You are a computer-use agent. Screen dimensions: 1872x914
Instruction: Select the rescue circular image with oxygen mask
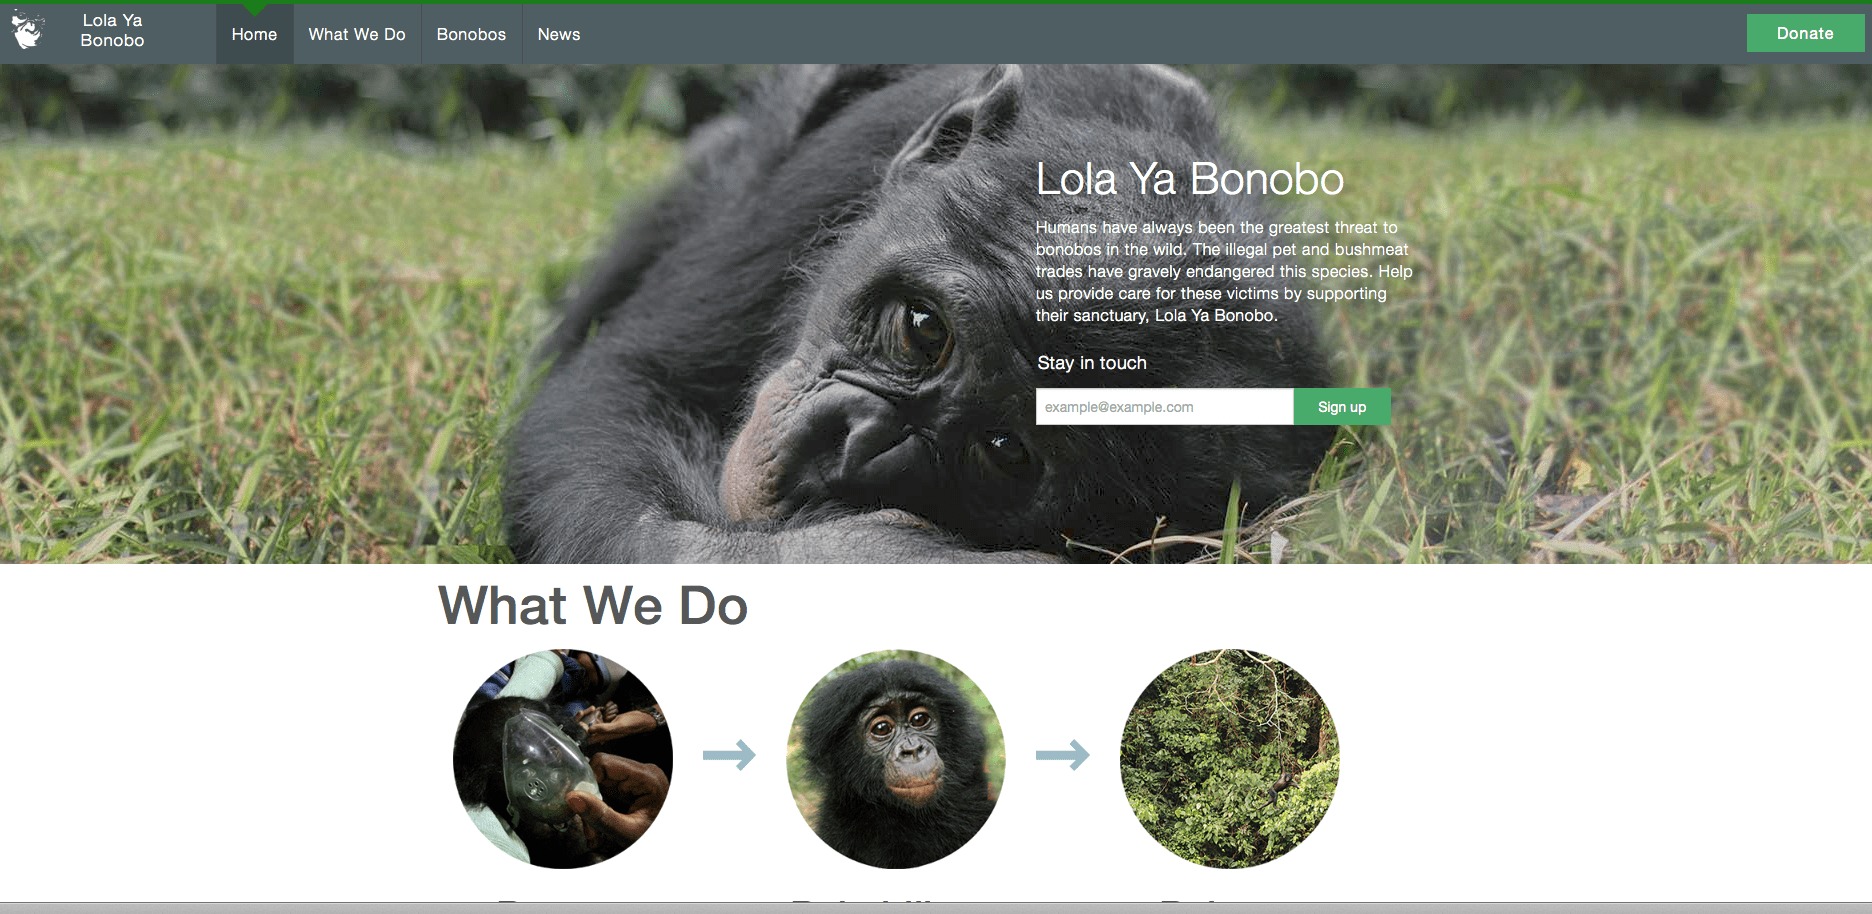[563, 758]
